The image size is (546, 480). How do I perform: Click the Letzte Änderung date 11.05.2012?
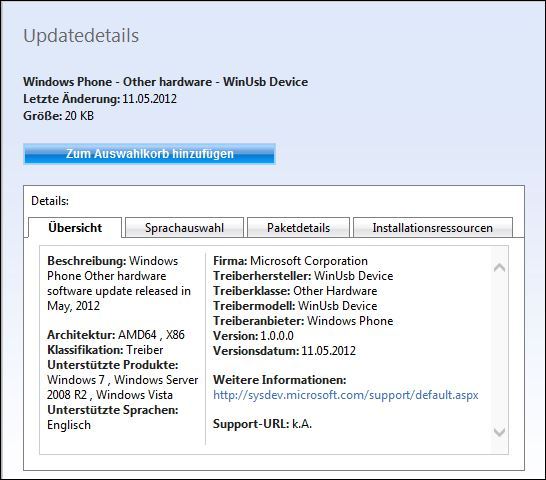[x=149, y=99]
